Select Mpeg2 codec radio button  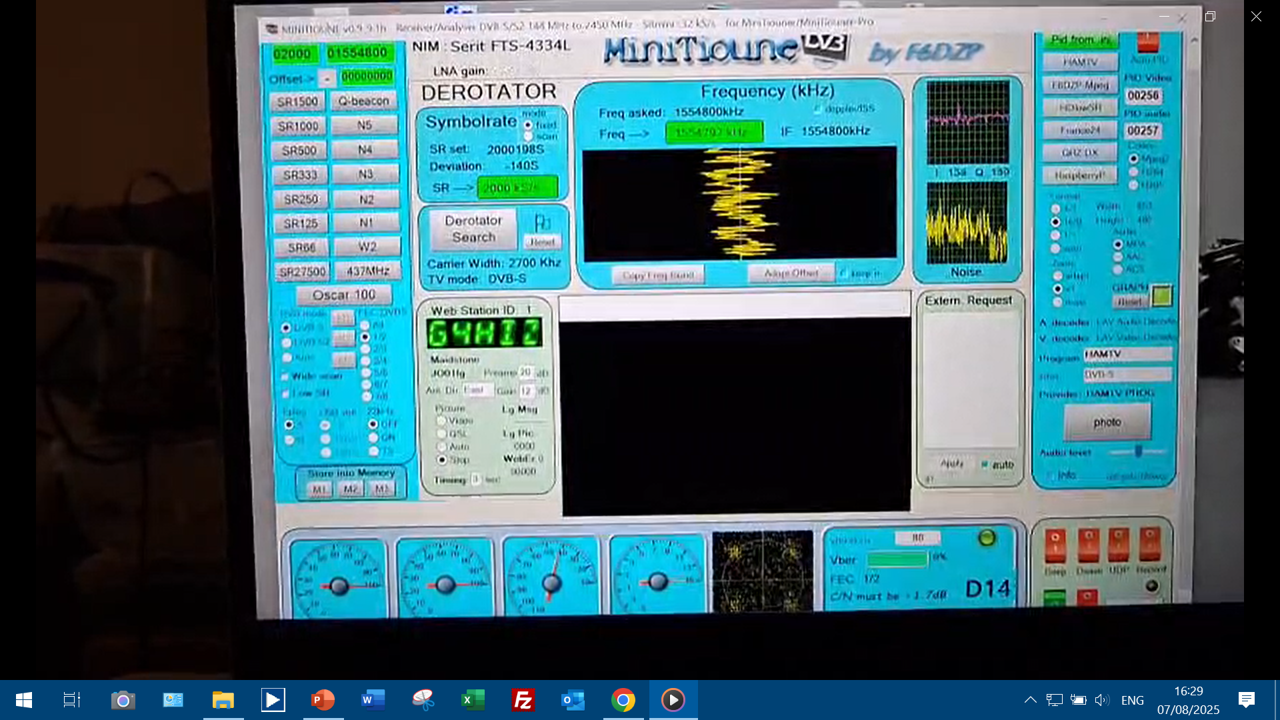(1133, 159)
